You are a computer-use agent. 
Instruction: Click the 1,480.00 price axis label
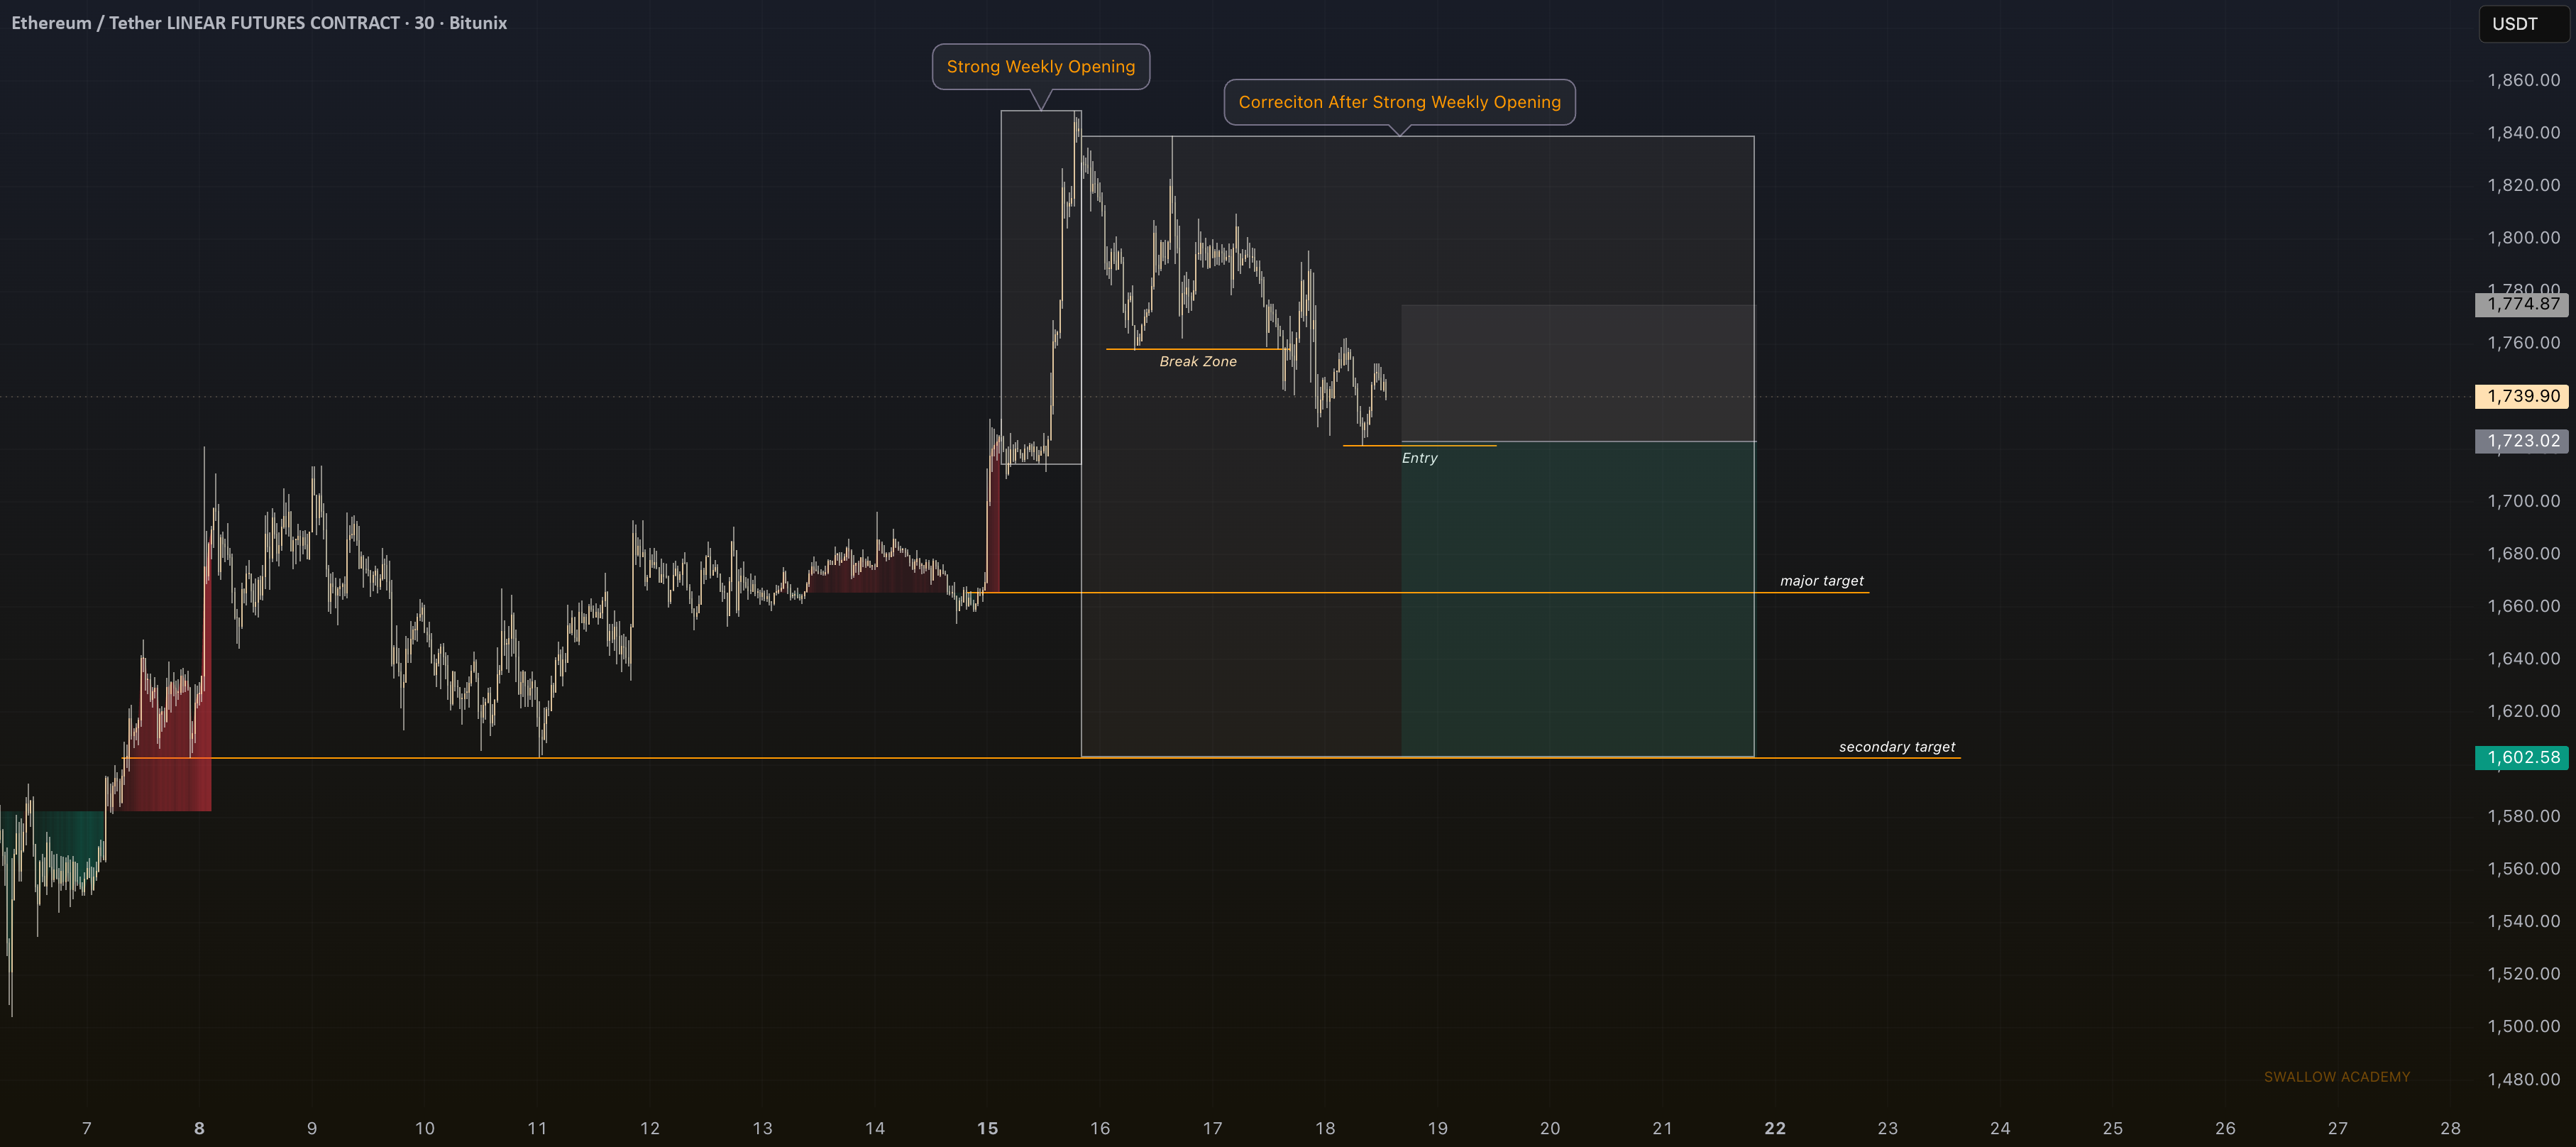pyautogui.click(x=2523, y=1079)
